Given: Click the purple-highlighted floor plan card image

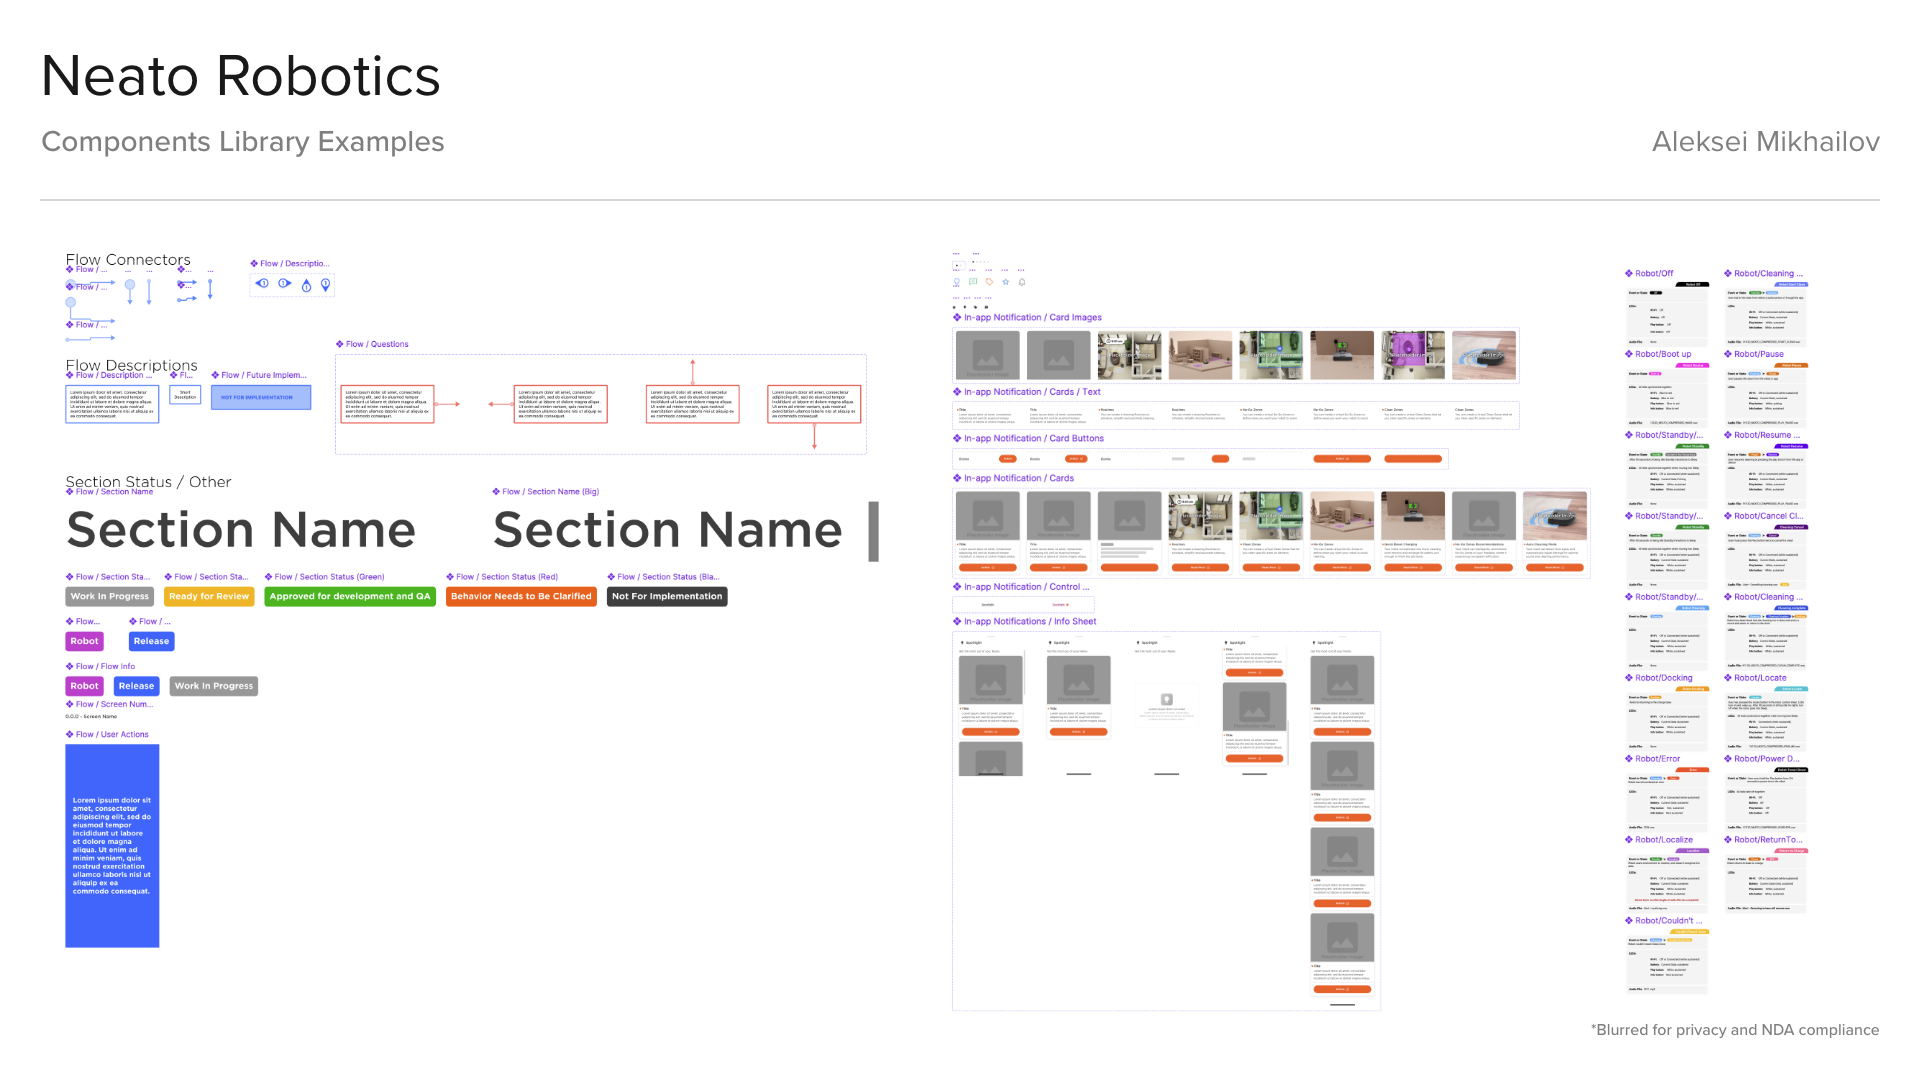Looking at the screenshot, I should (1413, 355).
